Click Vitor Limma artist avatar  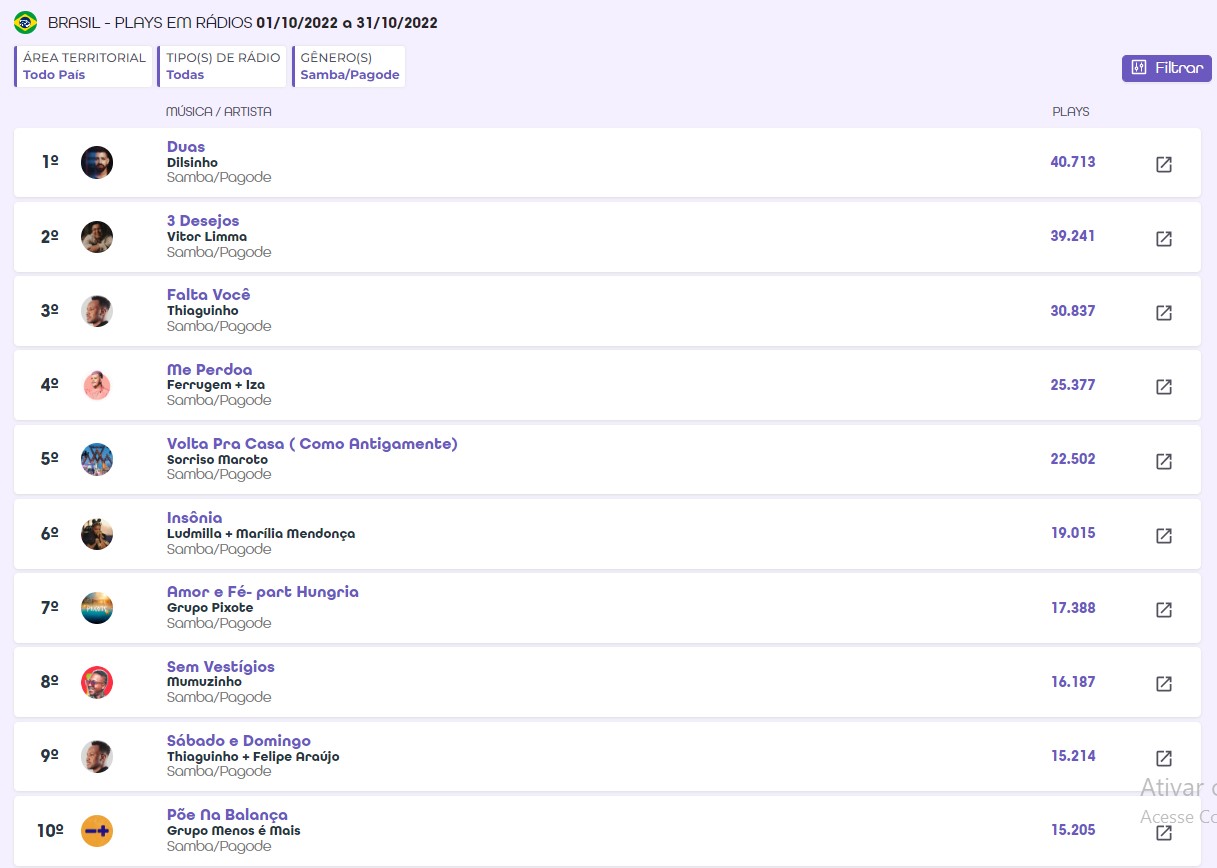click(97, 237)
